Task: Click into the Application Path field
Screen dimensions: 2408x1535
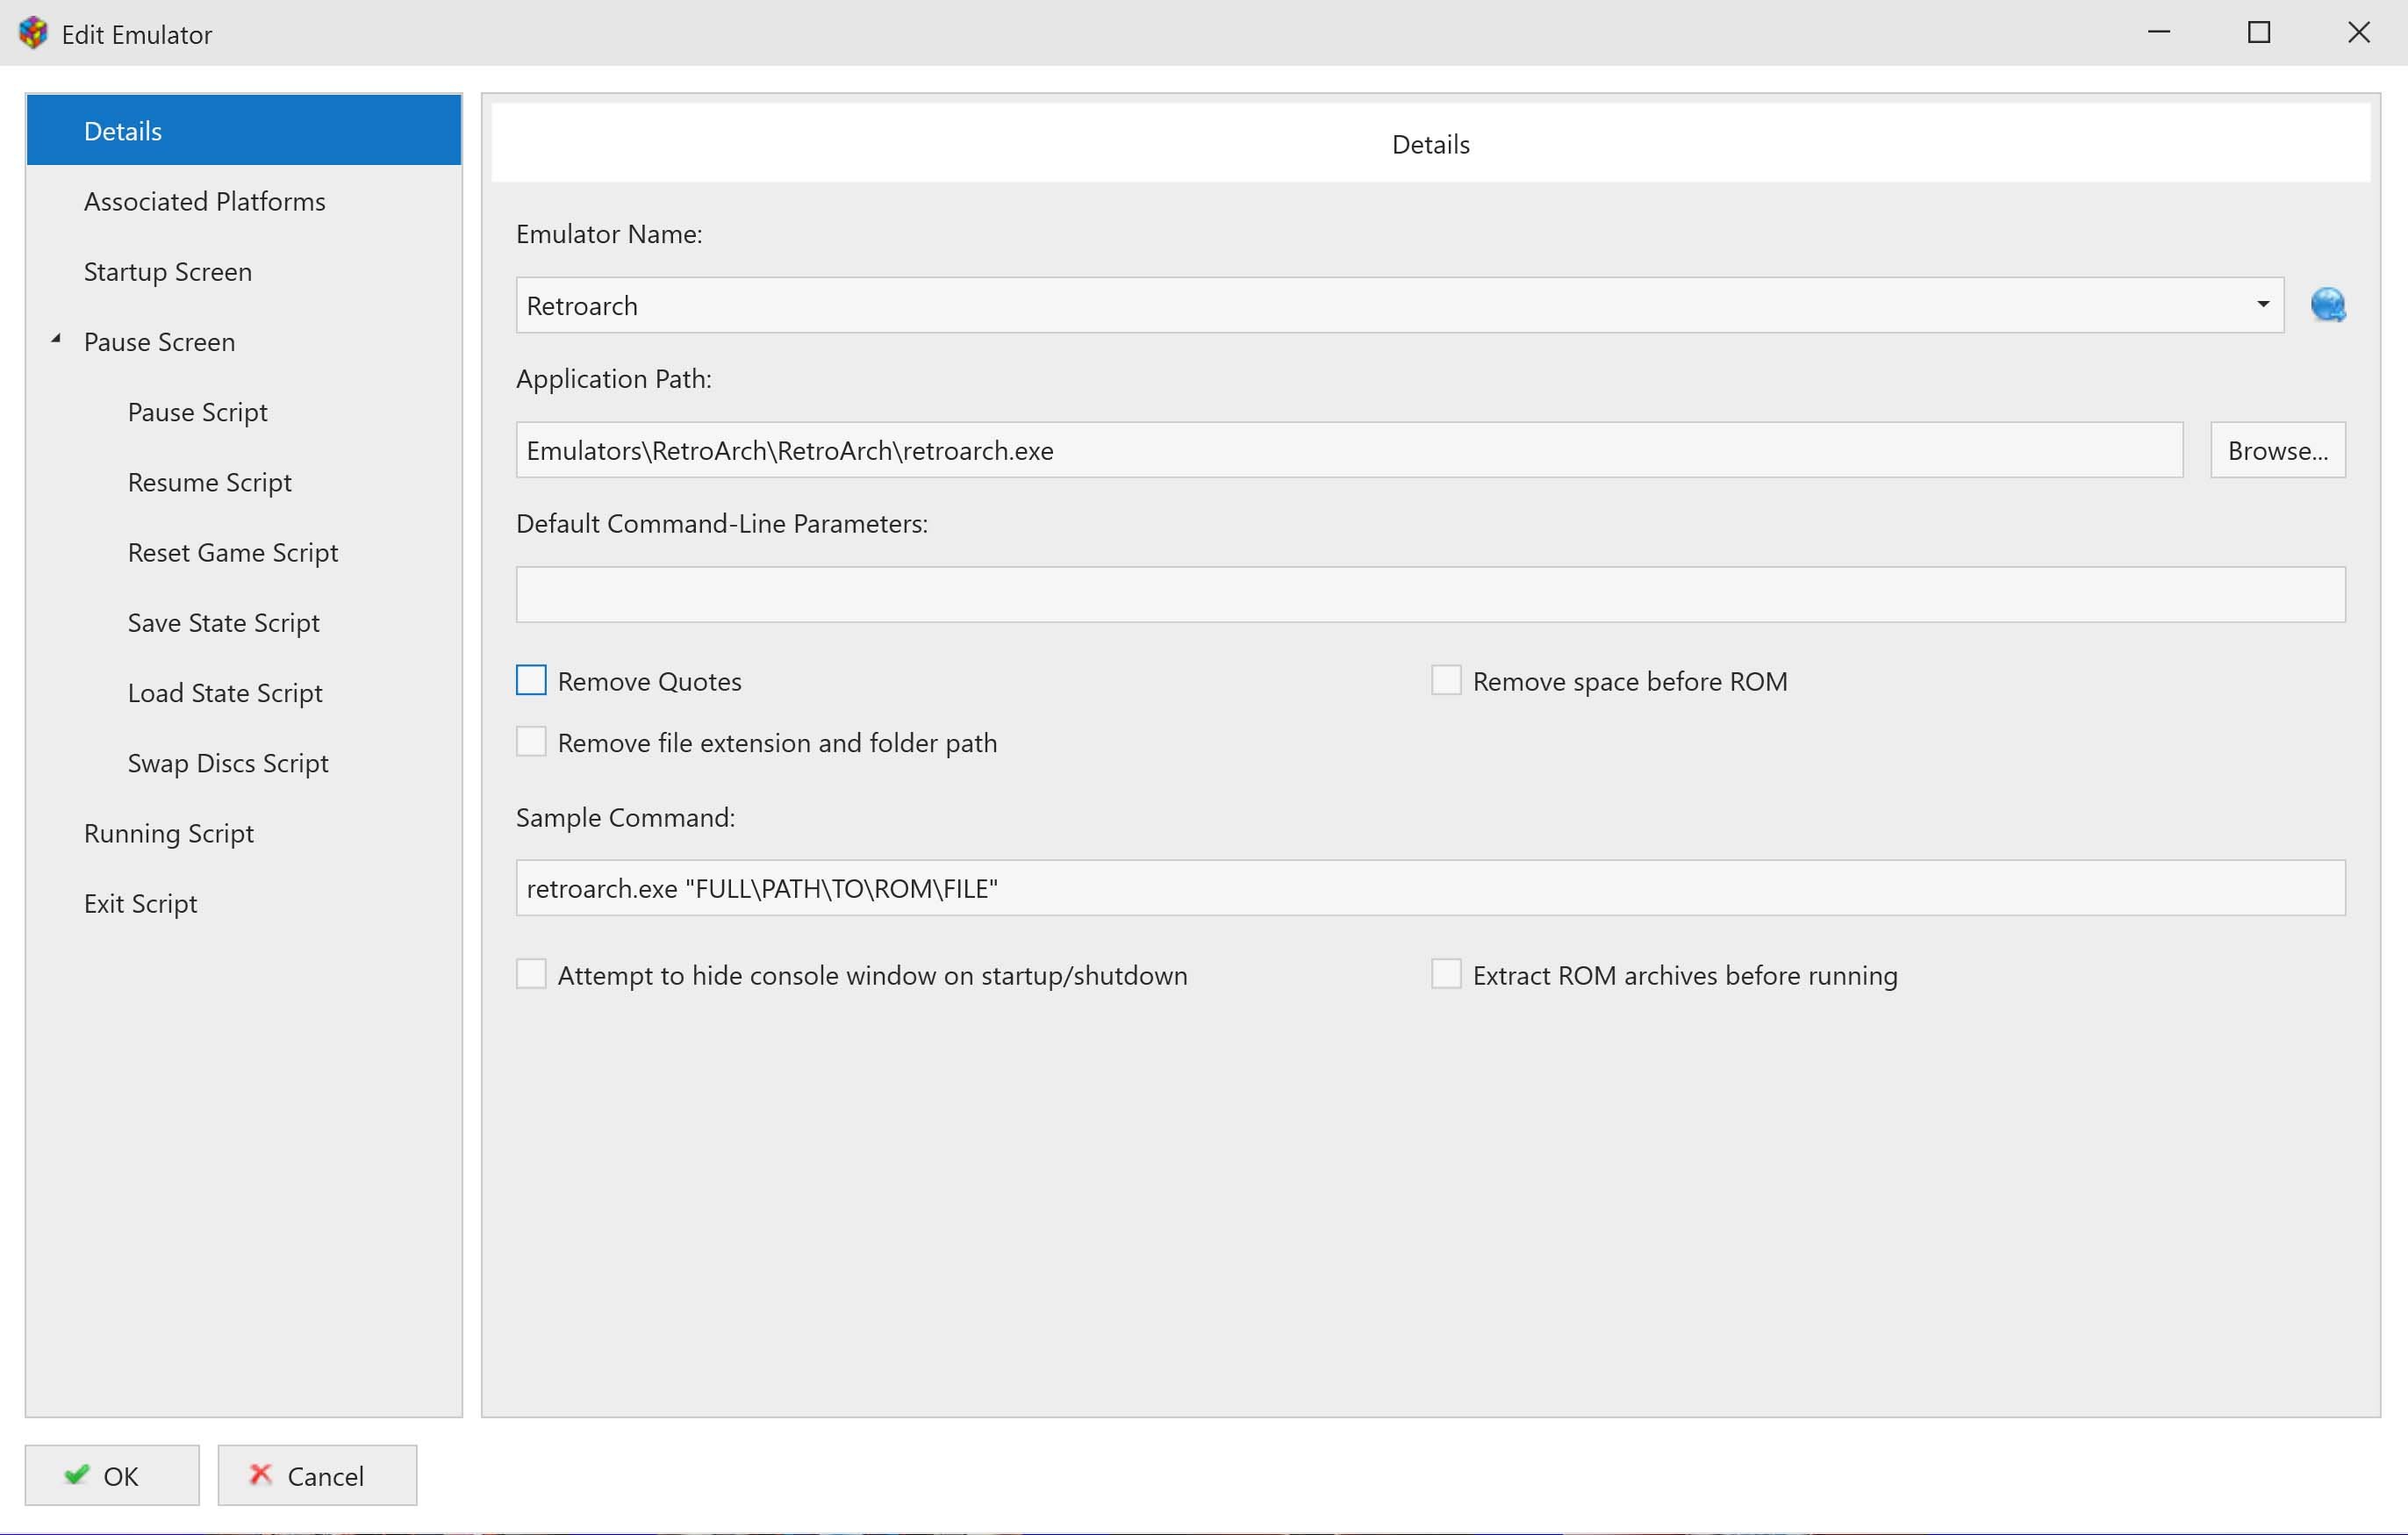Action: [1349, 450]
